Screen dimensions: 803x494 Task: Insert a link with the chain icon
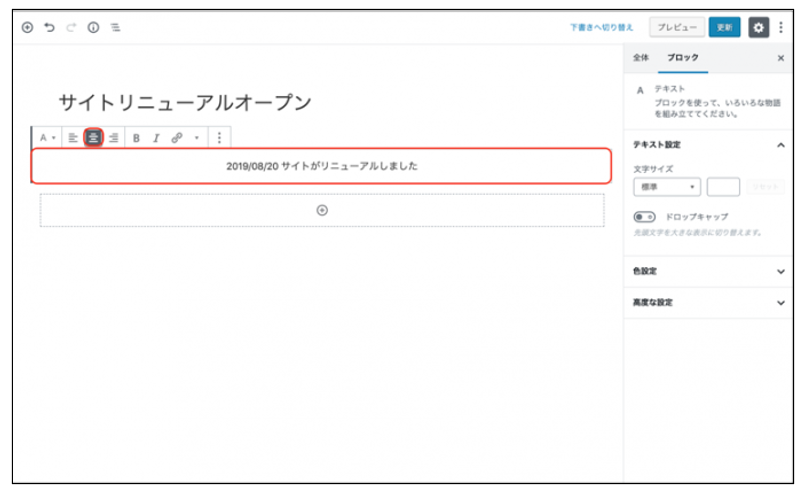point(177,138)
